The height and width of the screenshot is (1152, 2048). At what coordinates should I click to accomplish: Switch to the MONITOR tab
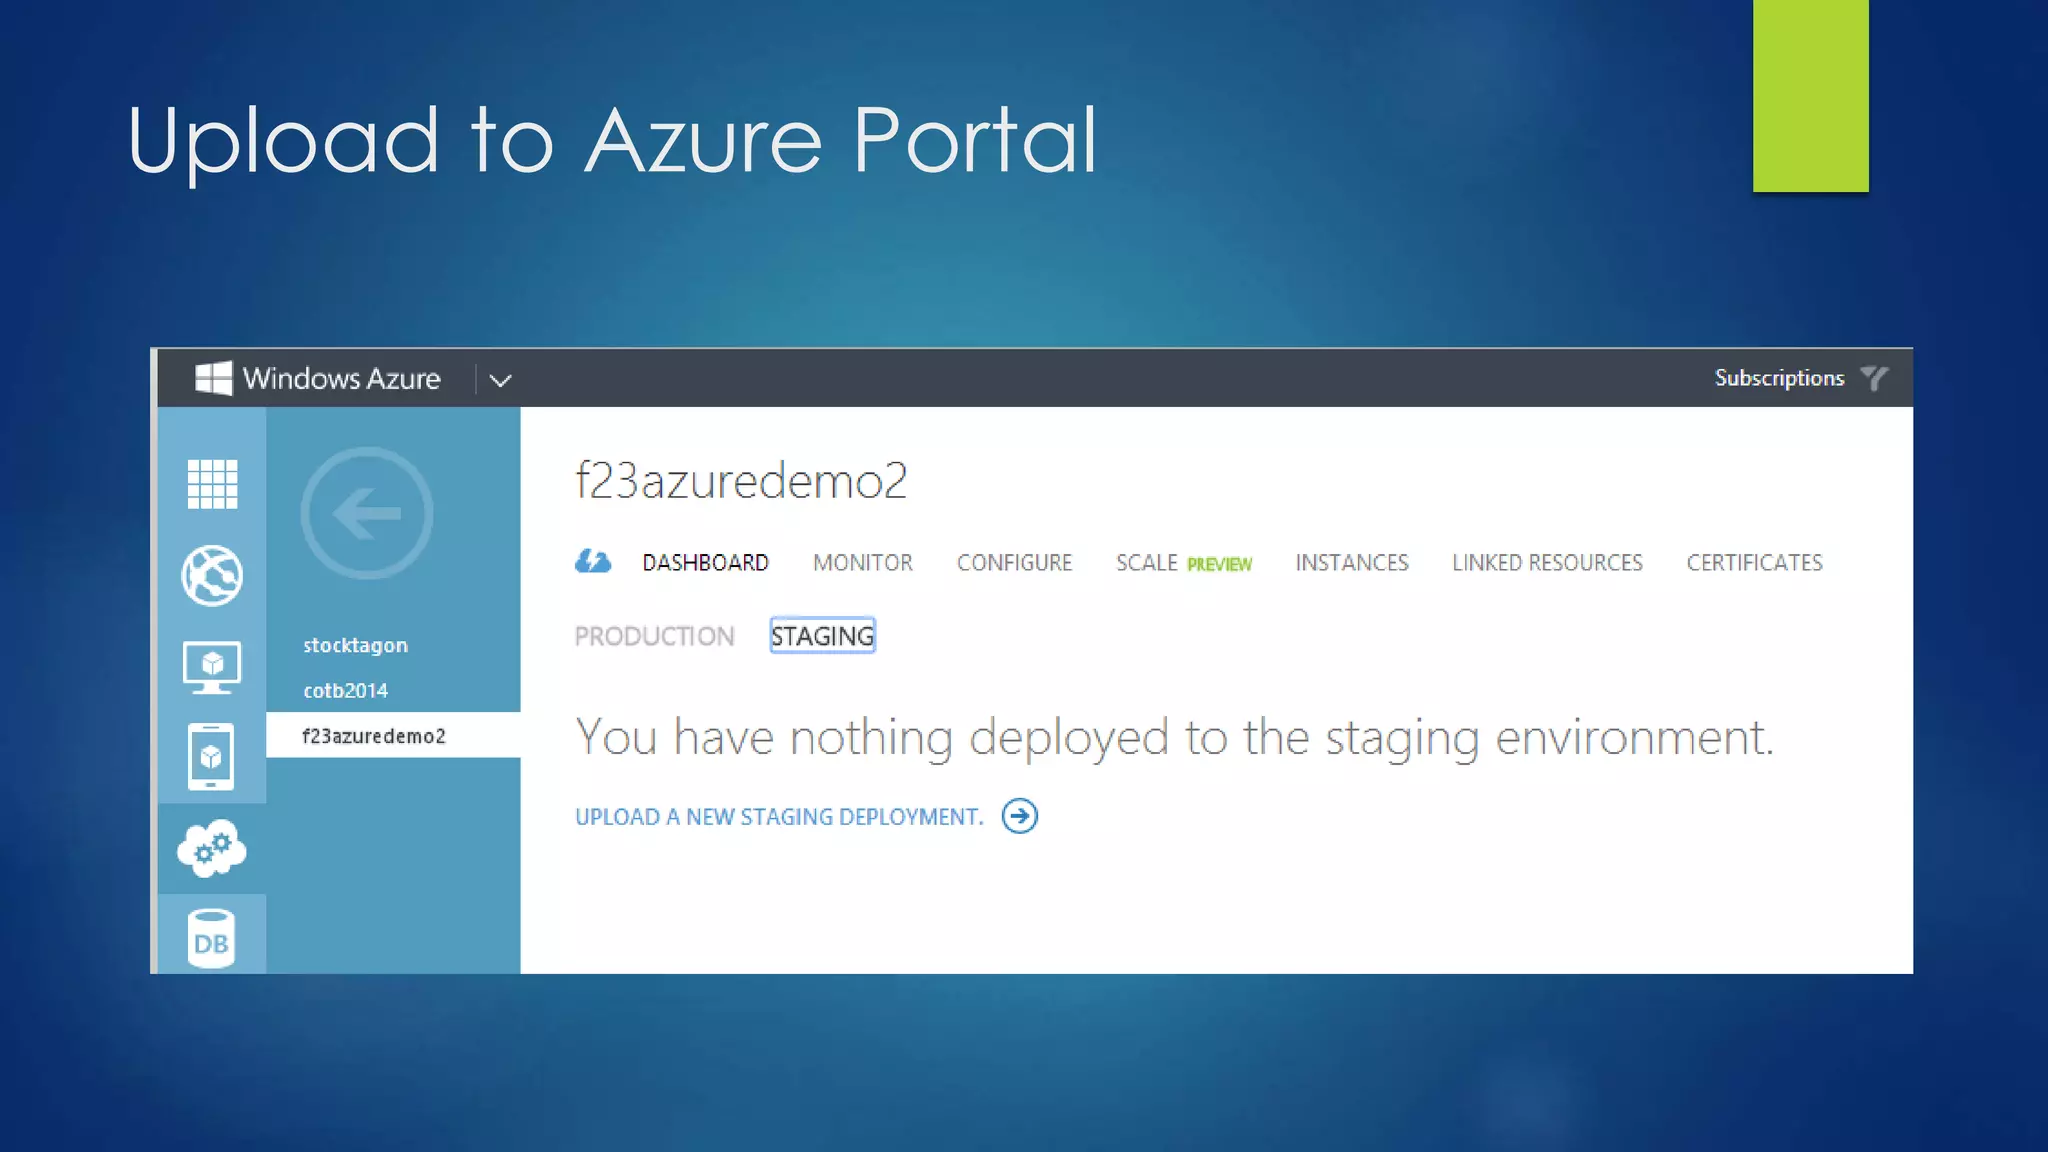pyautogui.click(x=862, y=563)
